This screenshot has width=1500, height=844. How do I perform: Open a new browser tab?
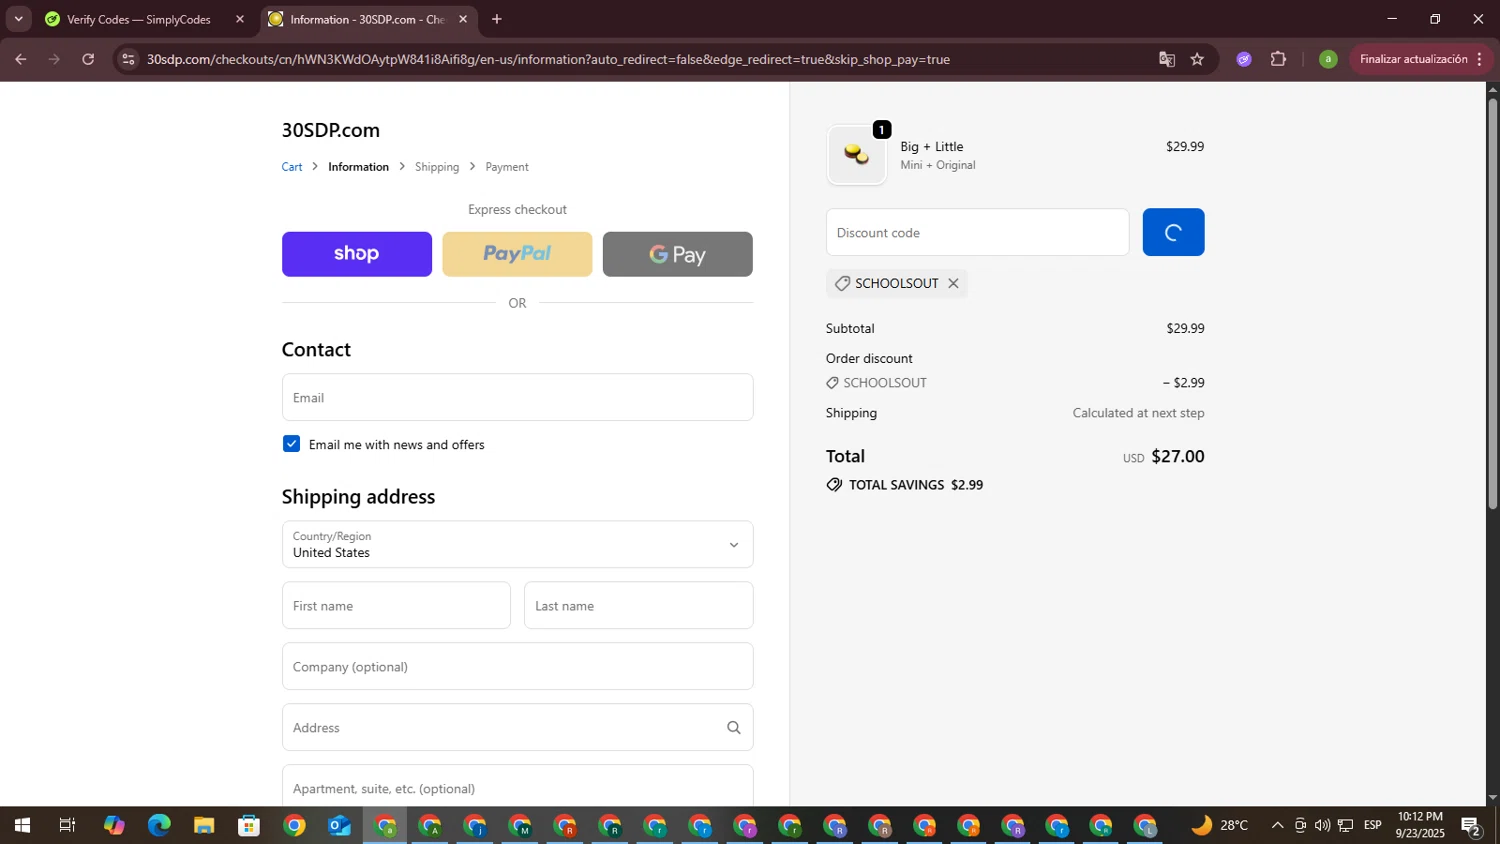pos(497,19)
